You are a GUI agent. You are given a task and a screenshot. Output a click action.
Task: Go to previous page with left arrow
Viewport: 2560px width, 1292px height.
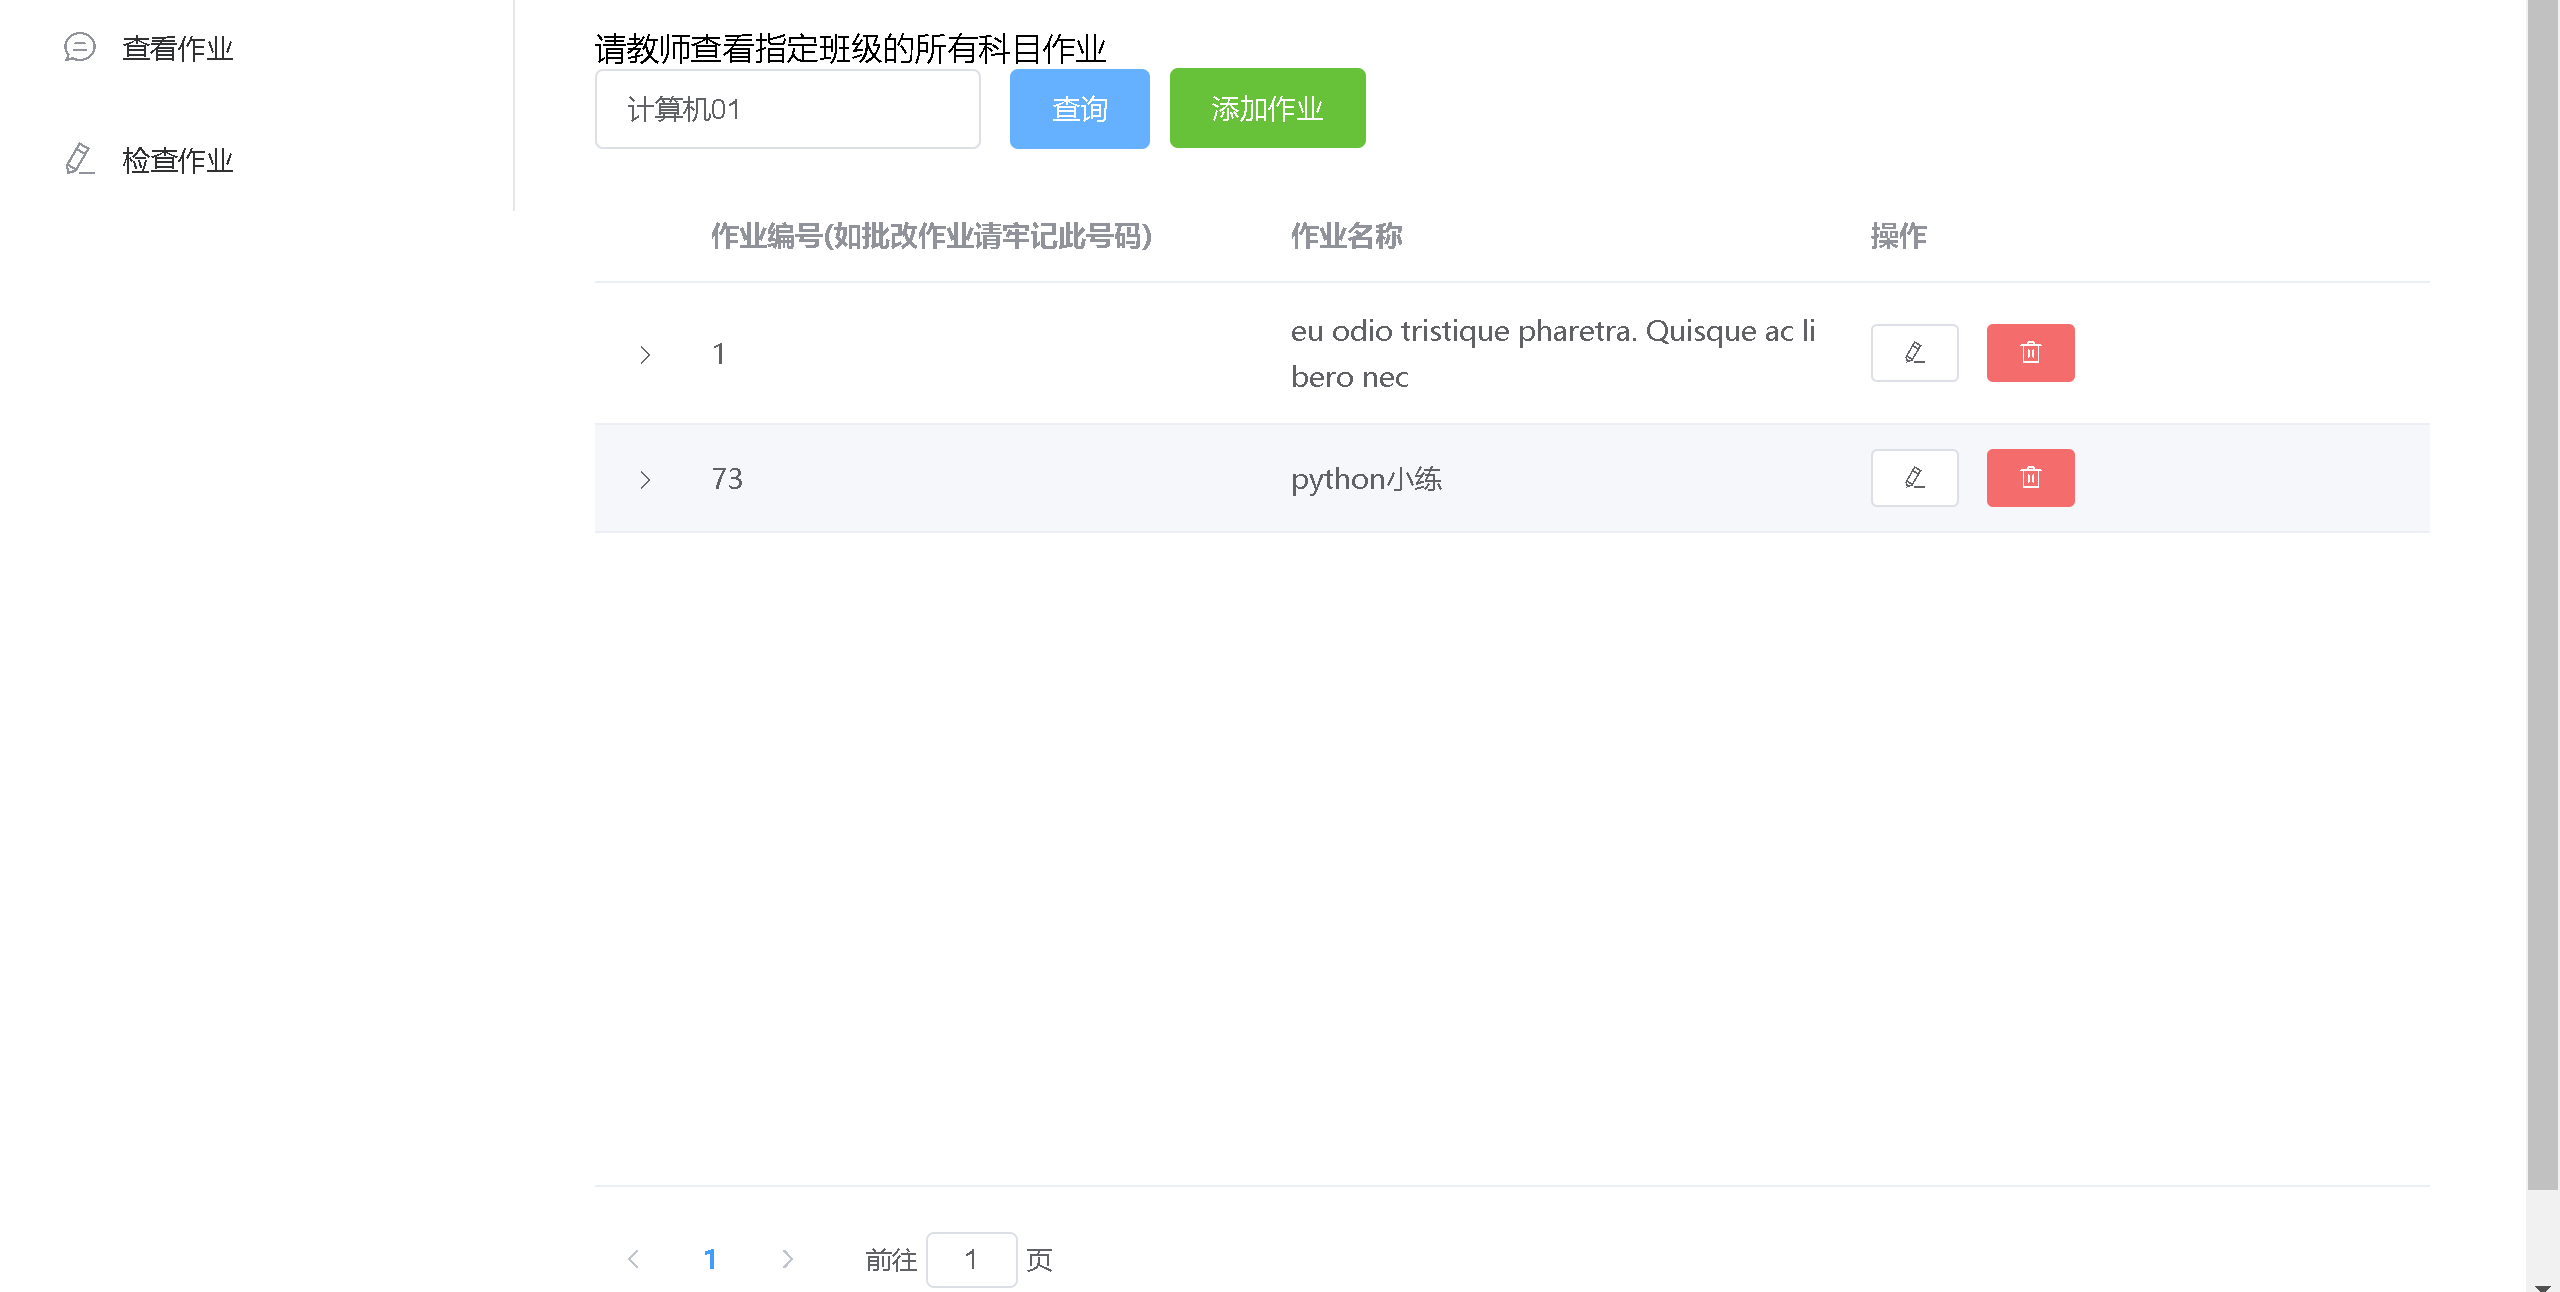(633, 1259)
